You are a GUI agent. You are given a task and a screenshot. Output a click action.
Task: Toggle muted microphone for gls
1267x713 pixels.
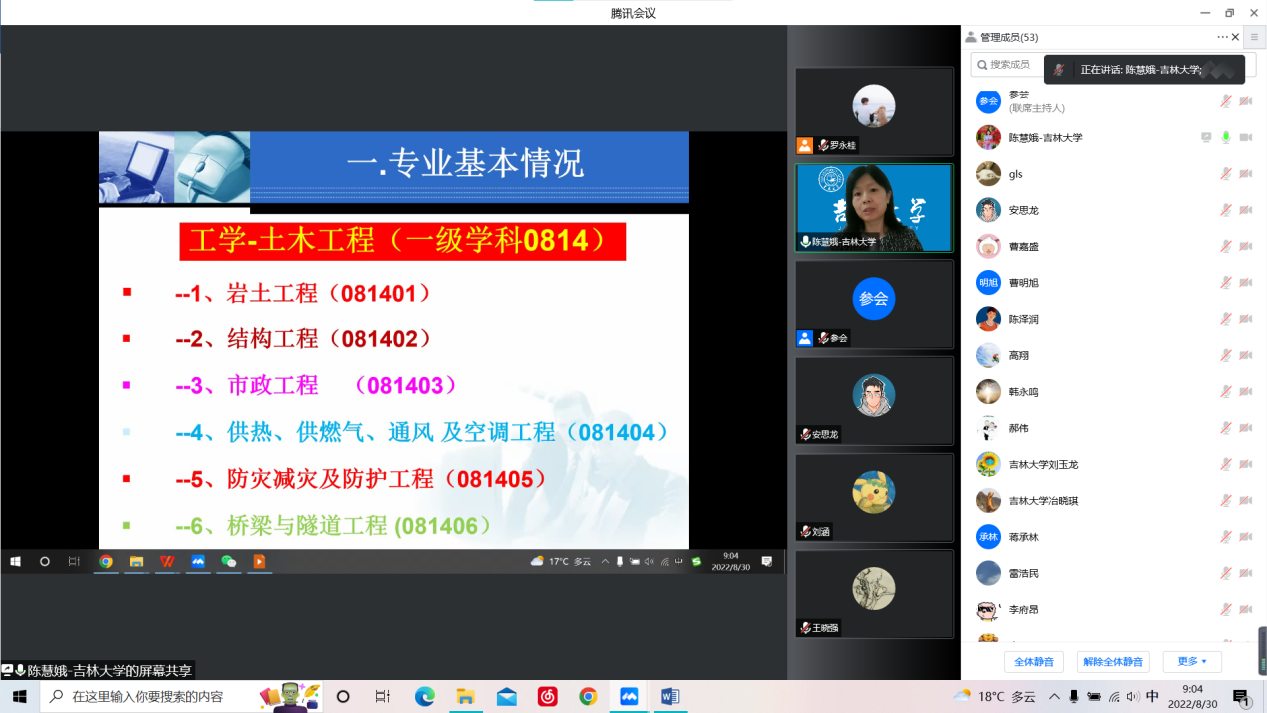point(1226,174)
